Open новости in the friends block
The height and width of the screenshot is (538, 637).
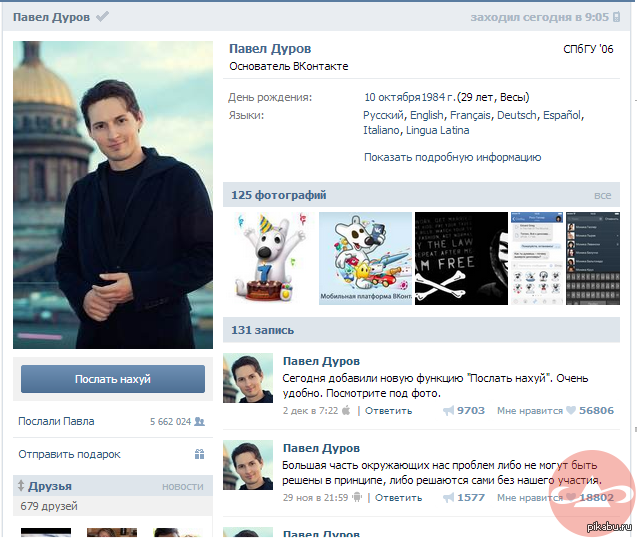pos(182,486)
